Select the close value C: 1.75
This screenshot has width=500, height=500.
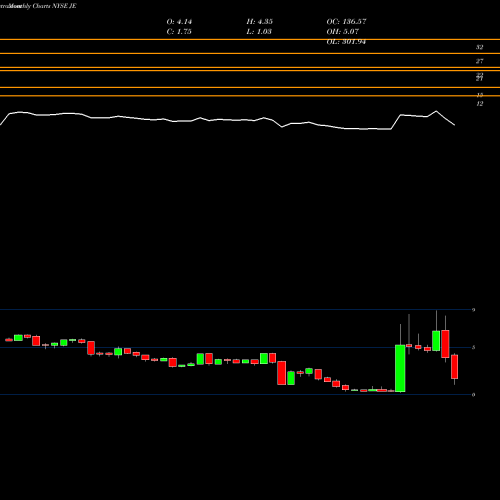point(179,32)
